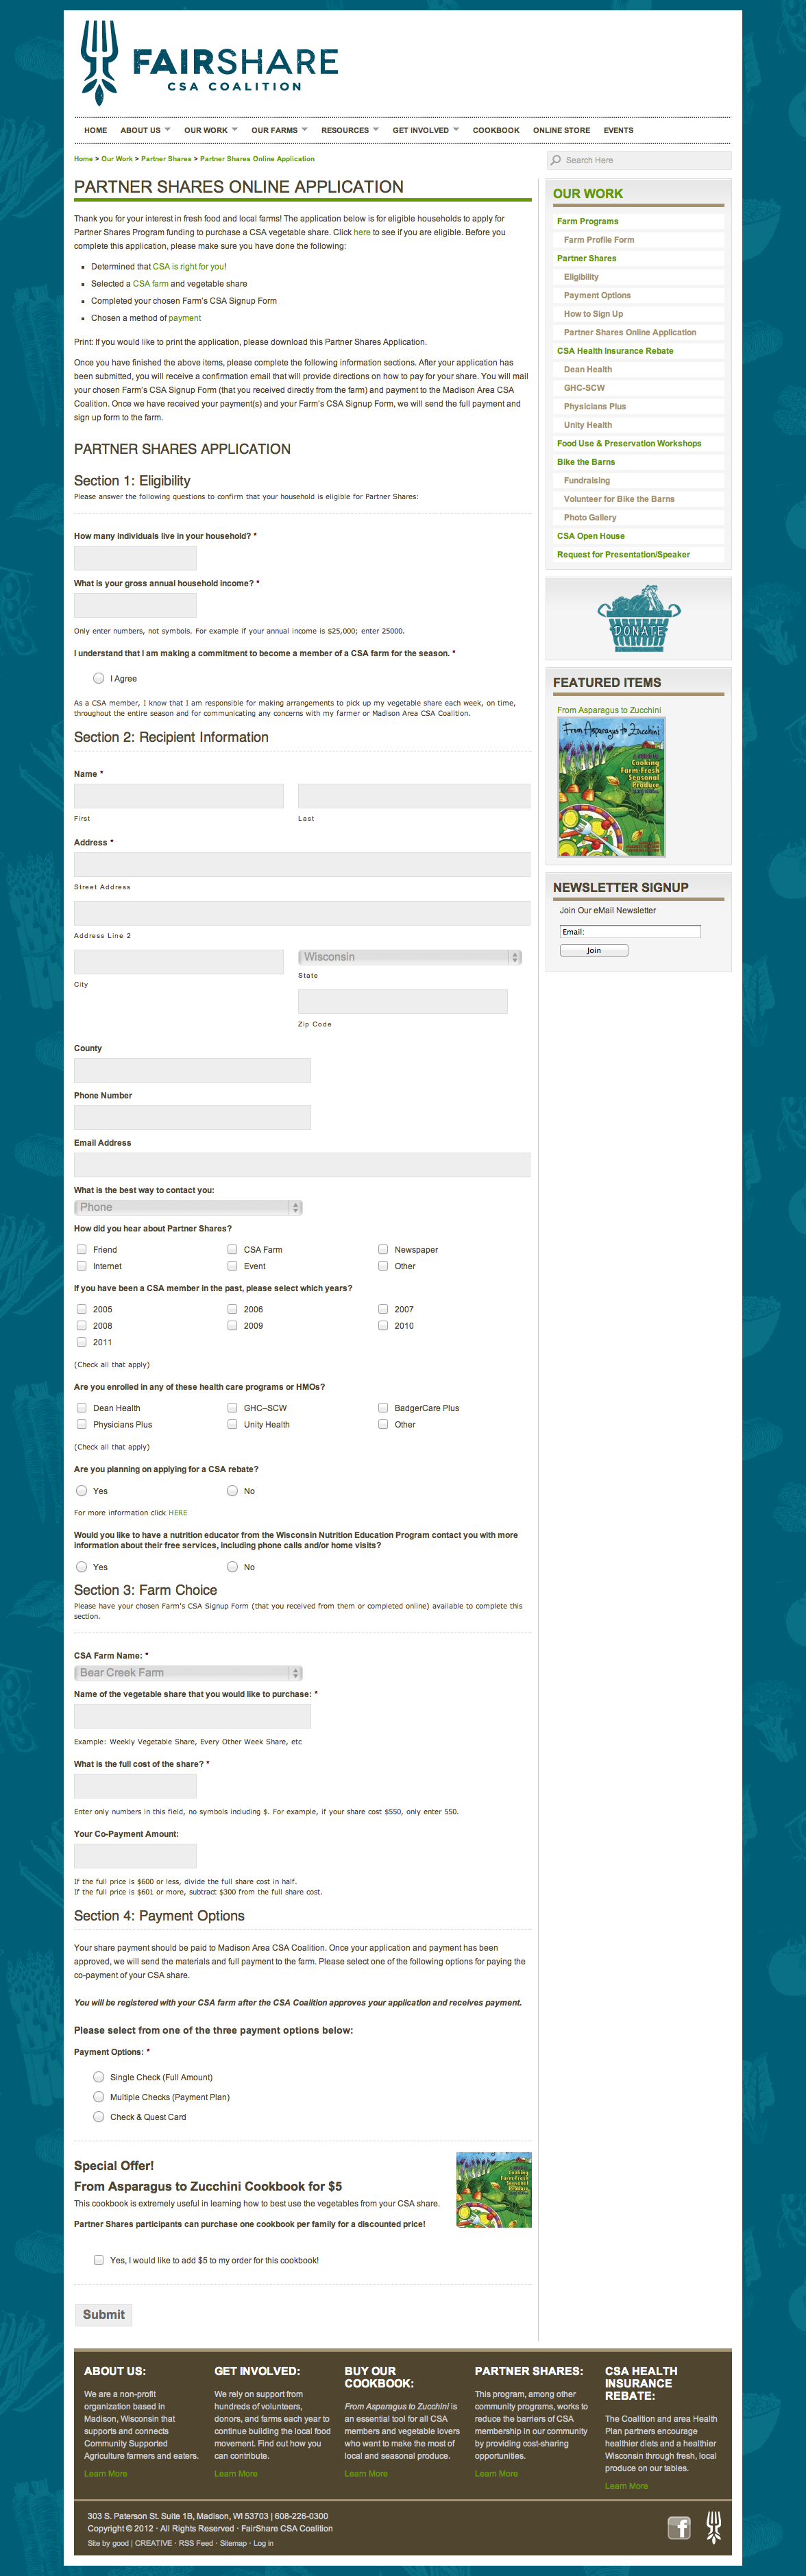Tick the BadgerCare Plus checkbox
The image size is (806, 2576).
383,1407
